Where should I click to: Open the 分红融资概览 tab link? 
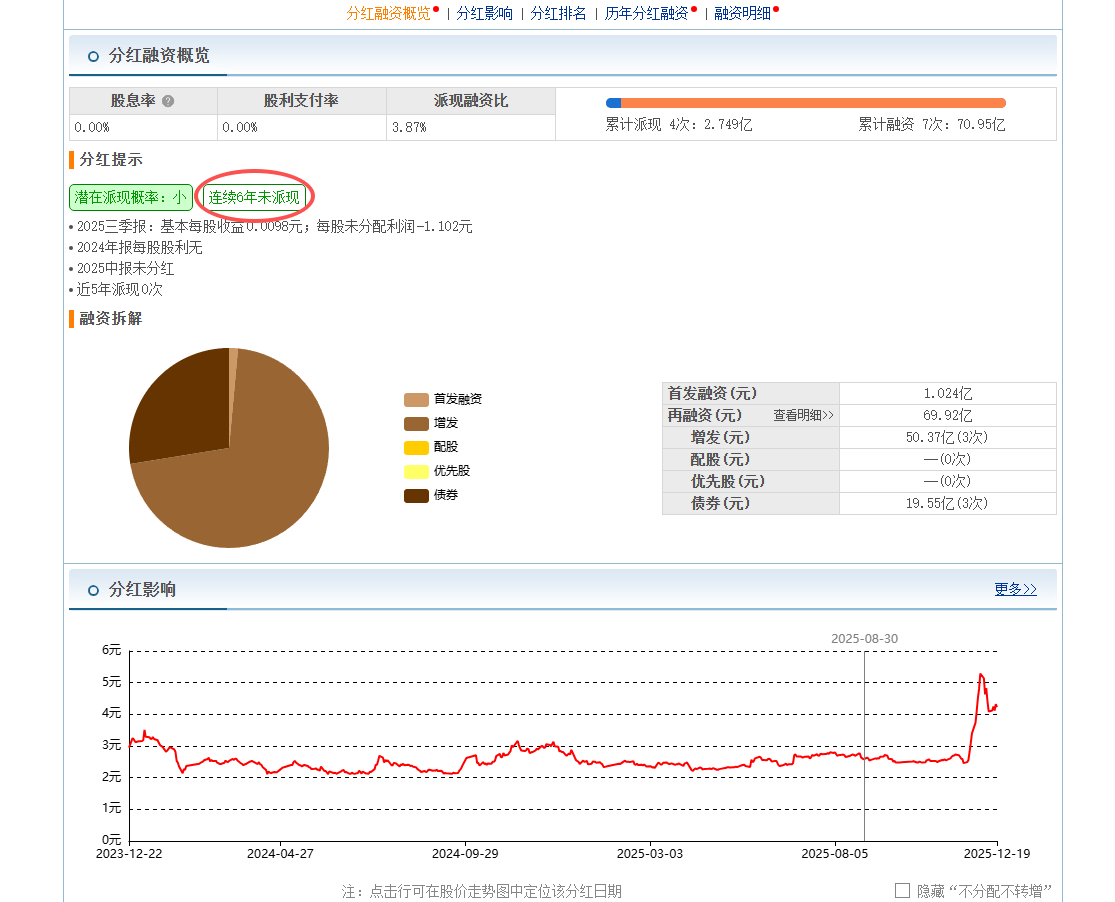click(x=388, y=14)
